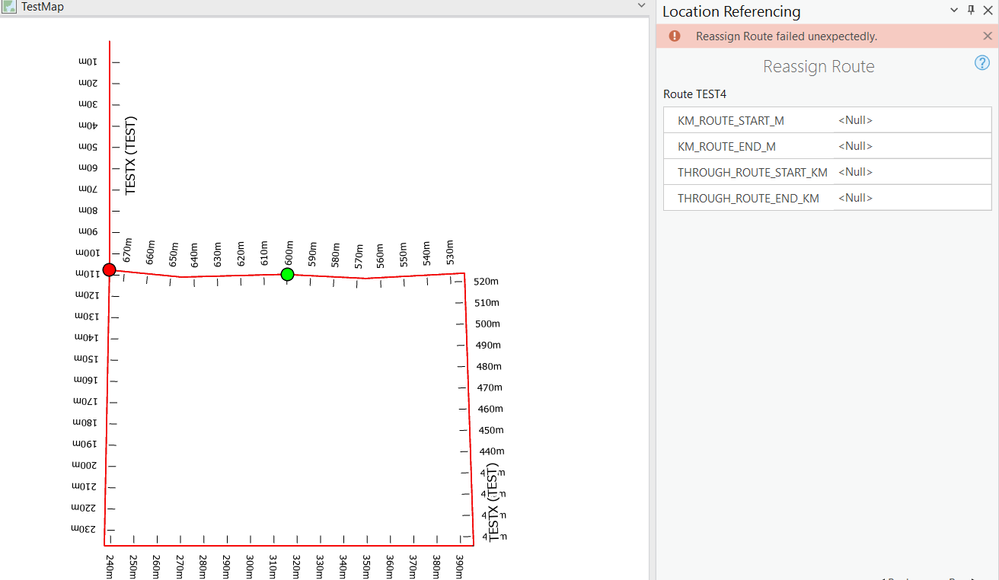Dismiss the Reassign Route failed error message
The width and height of the screenshot is (999, 580).
click(987, 36)
